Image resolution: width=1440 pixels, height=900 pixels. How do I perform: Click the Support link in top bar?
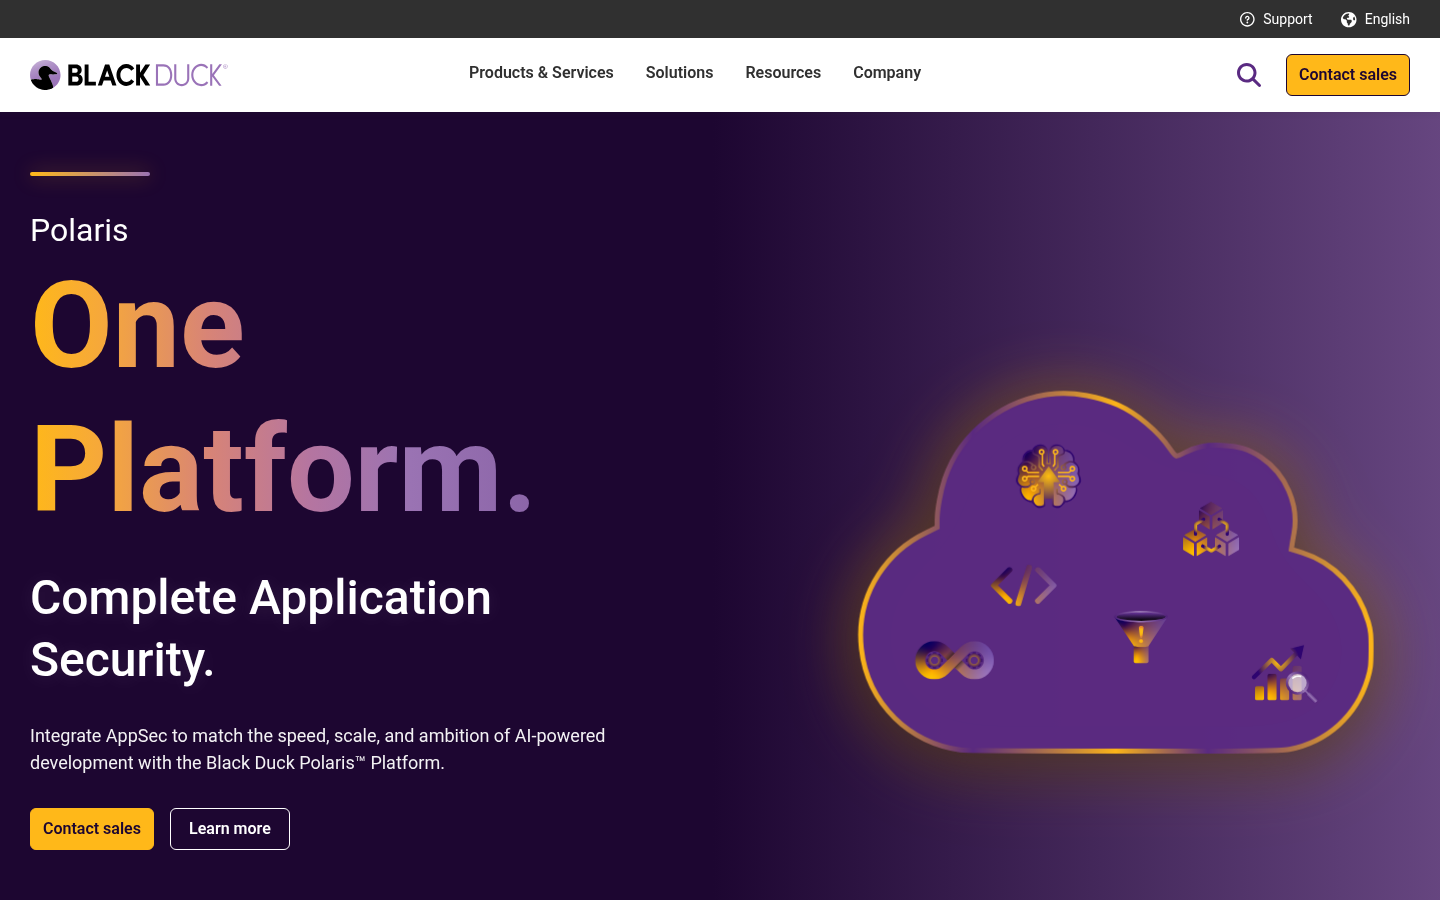click(x=1287, y=19)
